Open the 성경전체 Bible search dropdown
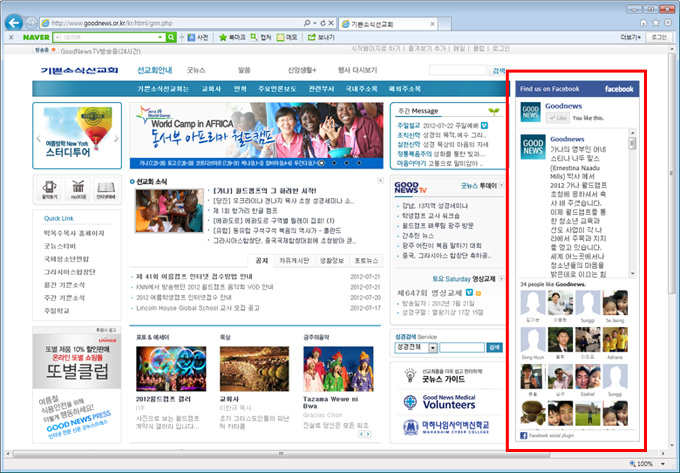The height and width of the screenshot is (473, 680). tap(416, 347)
